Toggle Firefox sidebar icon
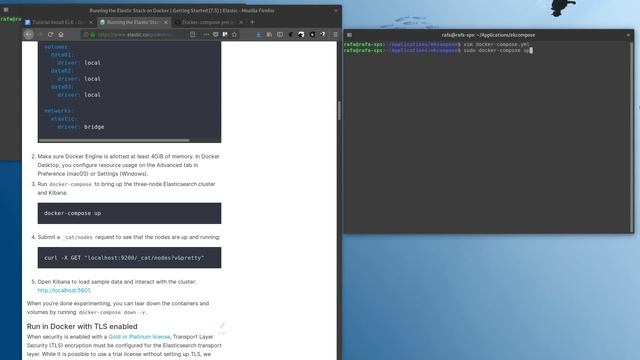The height and width of the screenshot is (360, 640). (x=280, y=35)
